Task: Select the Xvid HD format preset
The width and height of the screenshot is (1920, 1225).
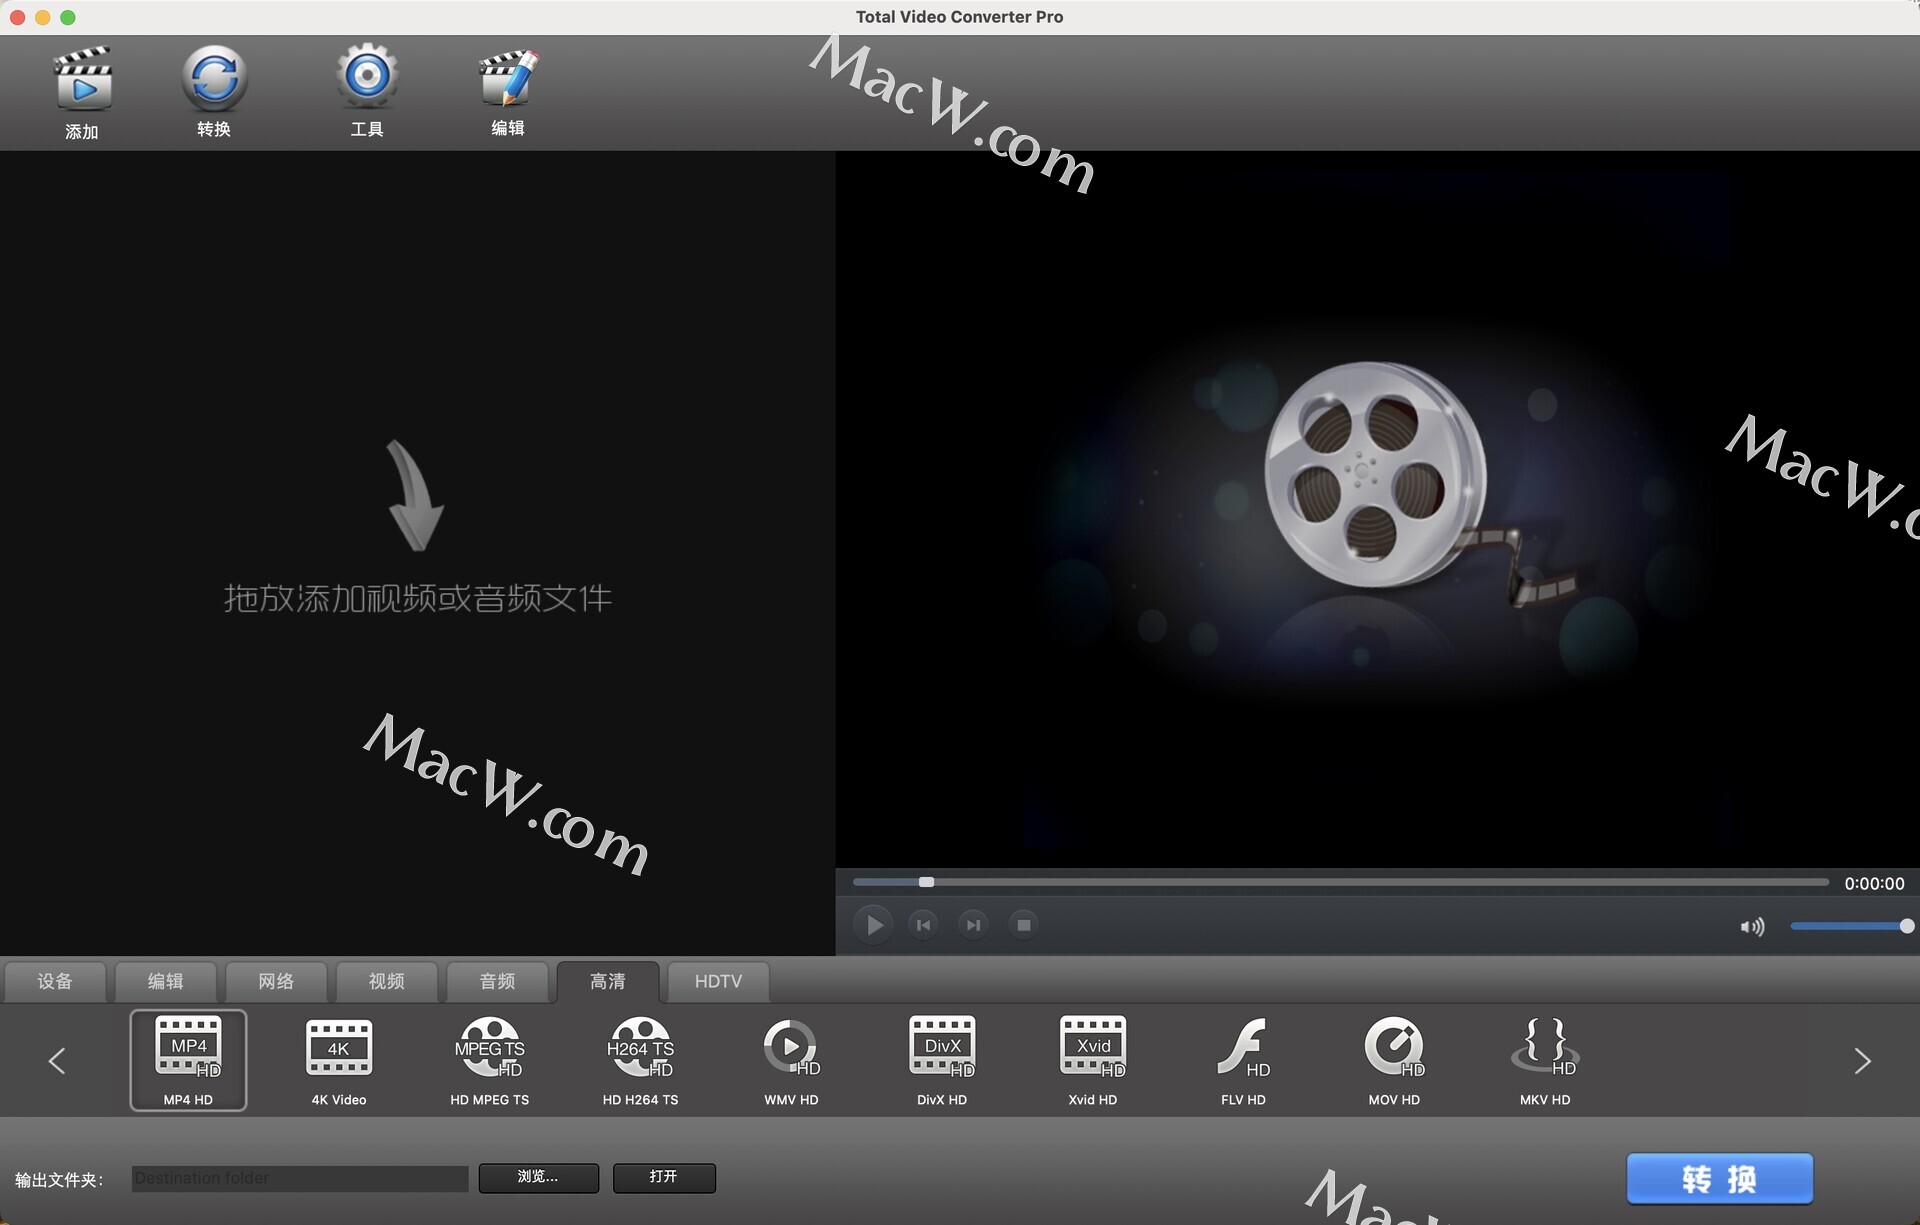Action: (1093, 1059)
